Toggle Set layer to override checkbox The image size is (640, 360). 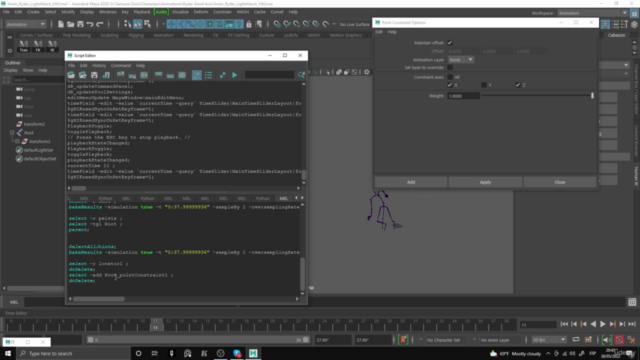coord(450,67)
